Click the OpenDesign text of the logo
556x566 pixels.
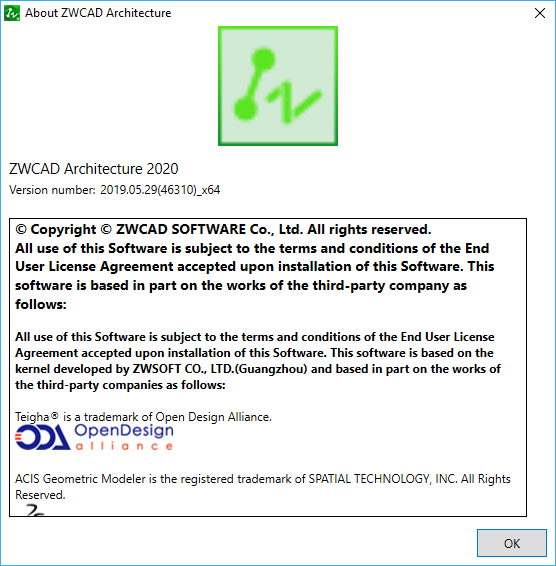(124, 430)
